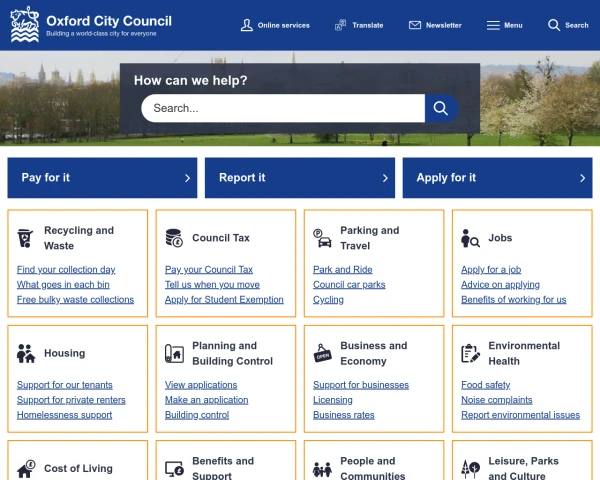Expand the Report it section
The height and width of the screenshot is (480, 600).
(300, 178)
